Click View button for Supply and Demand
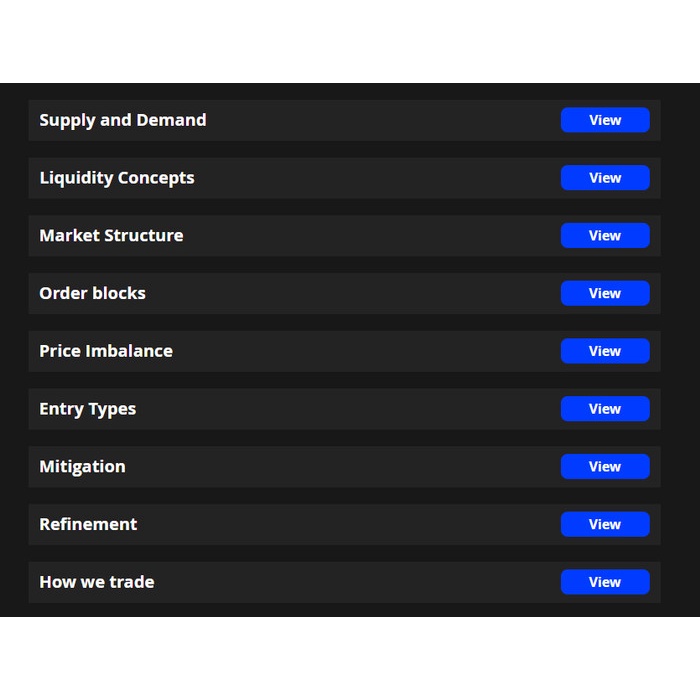 point(604,120)
